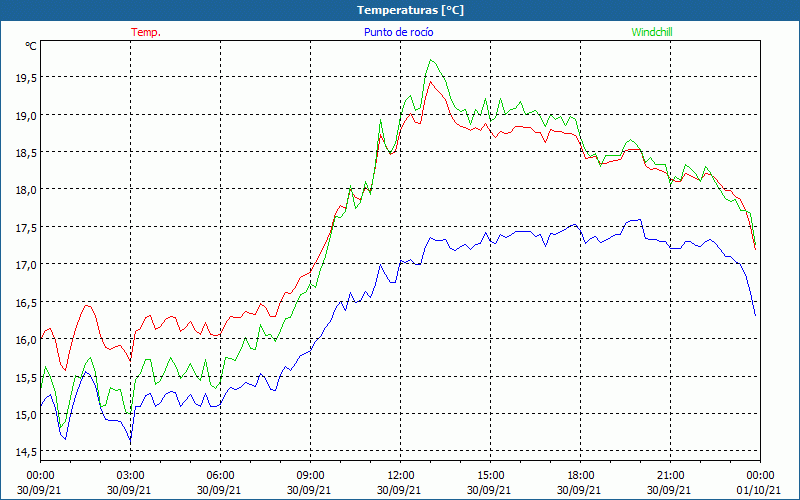This screenshot has height=500, width=800.
Task: Click the 09:00 time axis label
Action: tap(311, 476)
